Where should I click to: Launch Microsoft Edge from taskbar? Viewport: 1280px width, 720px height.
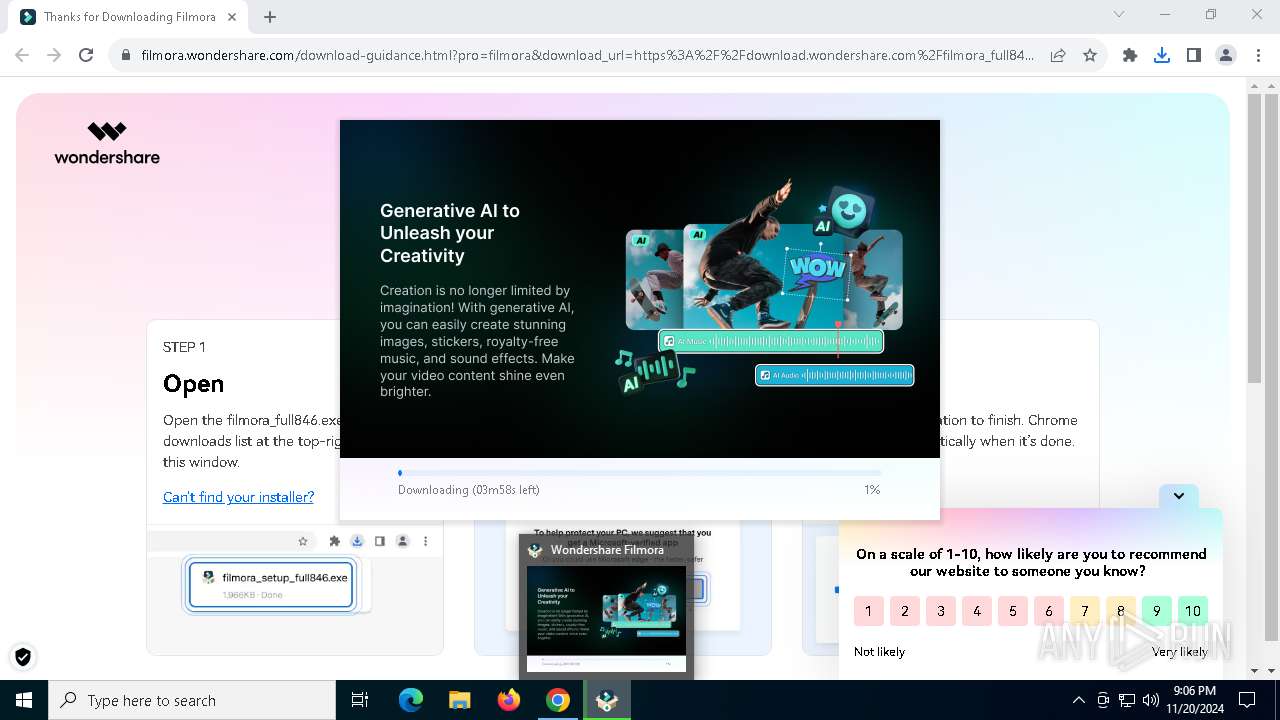(411, 700)
